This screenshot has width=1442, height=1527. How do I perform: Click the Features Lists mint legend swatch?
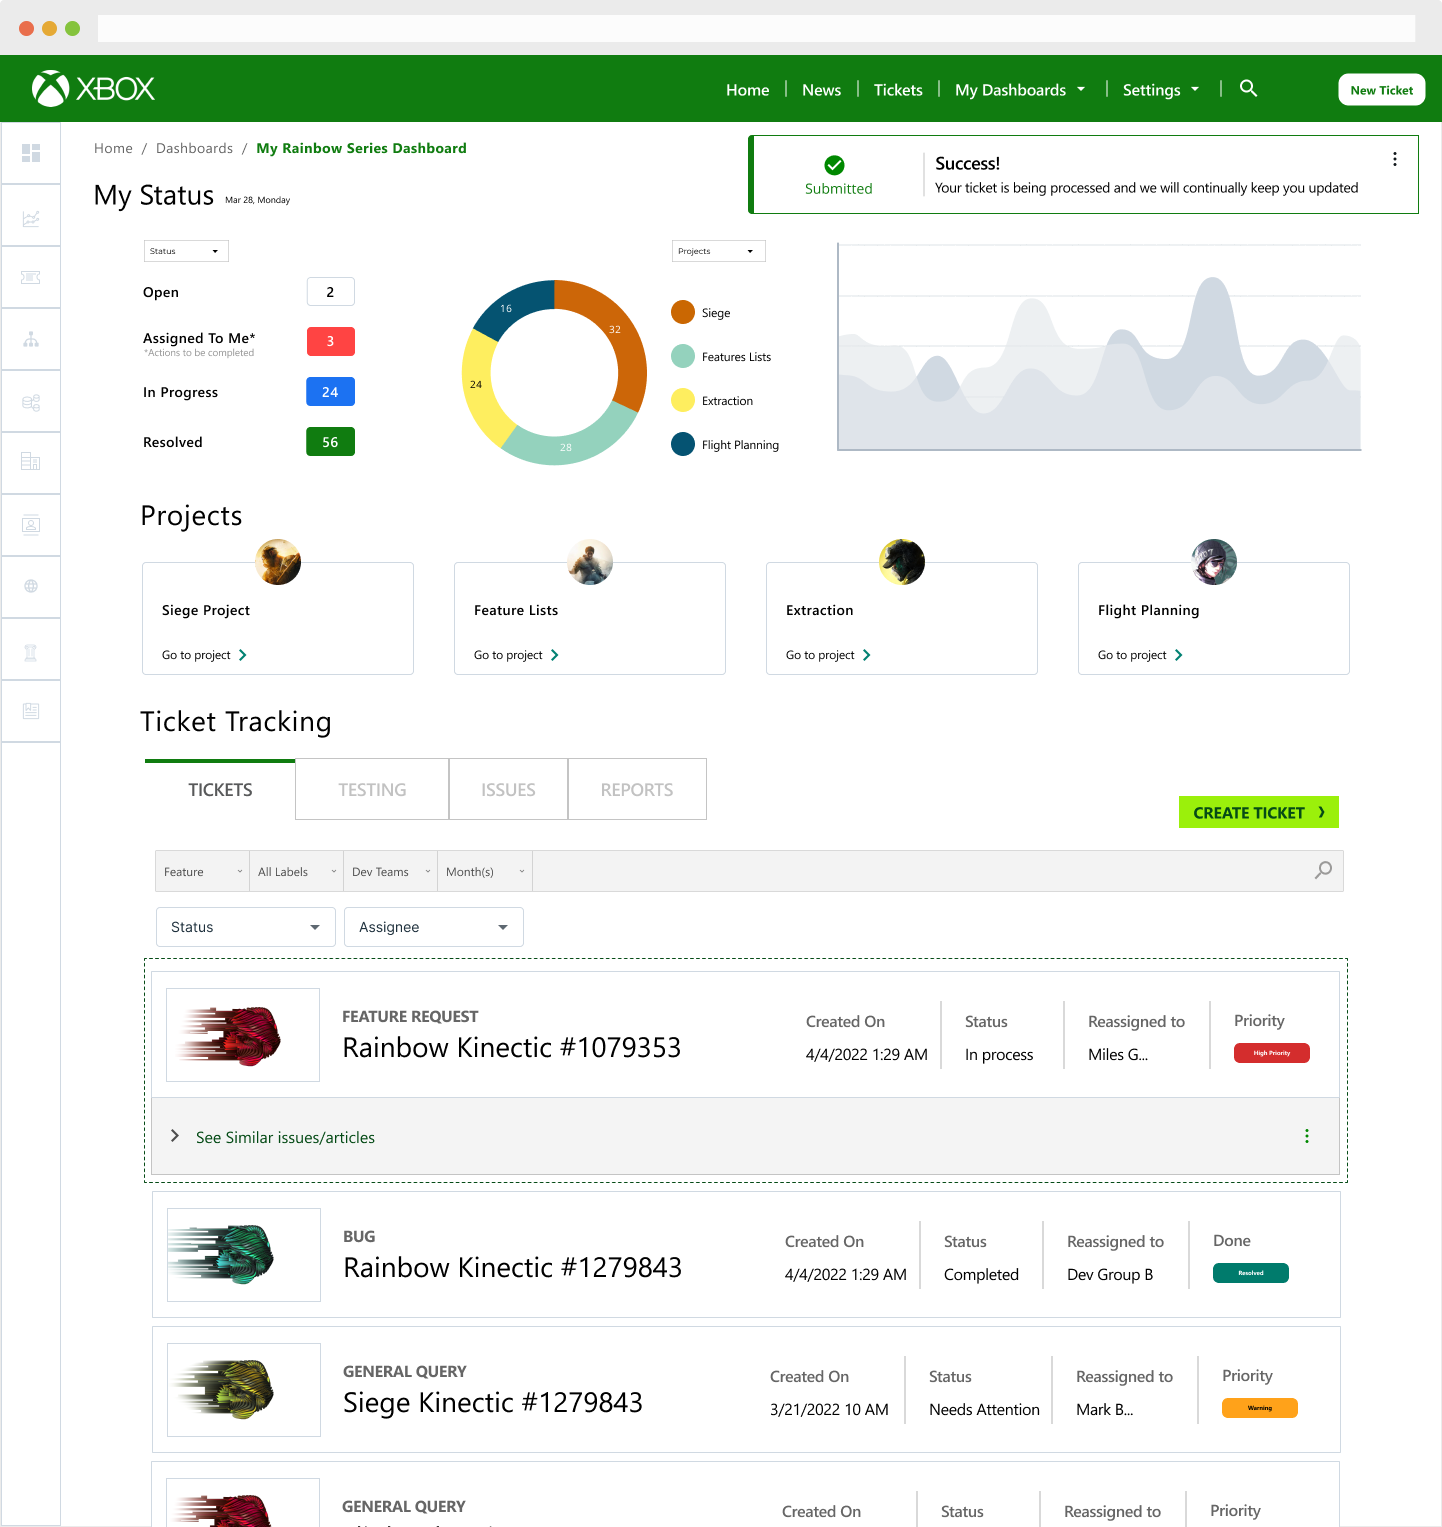coord(683,356)
